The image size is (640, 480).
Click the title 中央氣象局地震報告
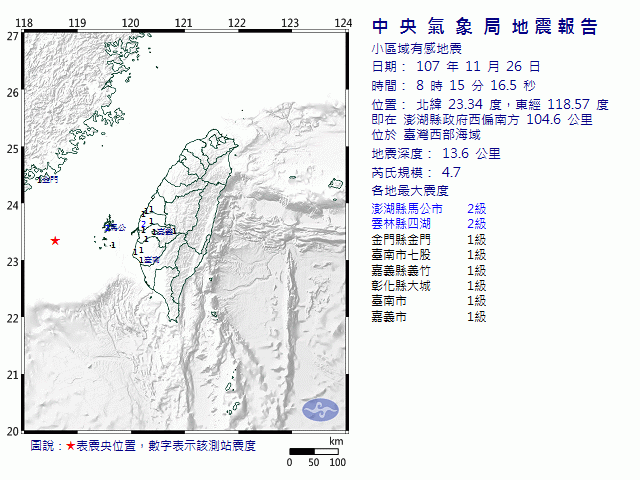[485, 27]
